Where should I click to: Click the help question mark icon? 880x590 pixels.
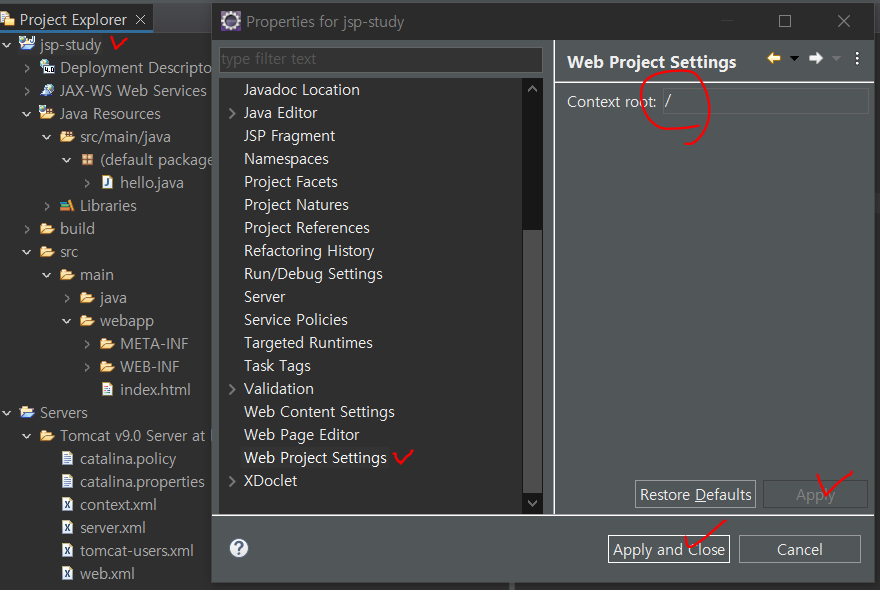point(239,548)
